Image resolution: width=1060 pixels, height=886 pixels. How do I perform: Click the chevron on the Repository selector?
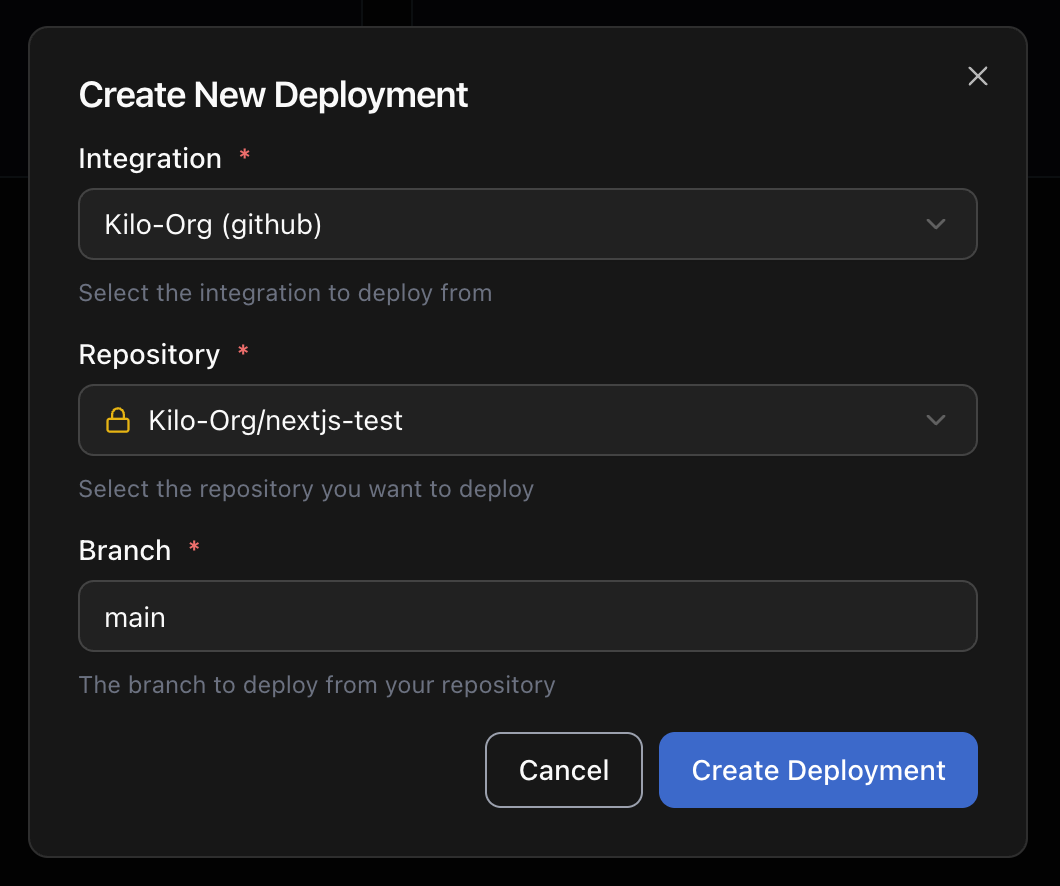coord(936,420)
